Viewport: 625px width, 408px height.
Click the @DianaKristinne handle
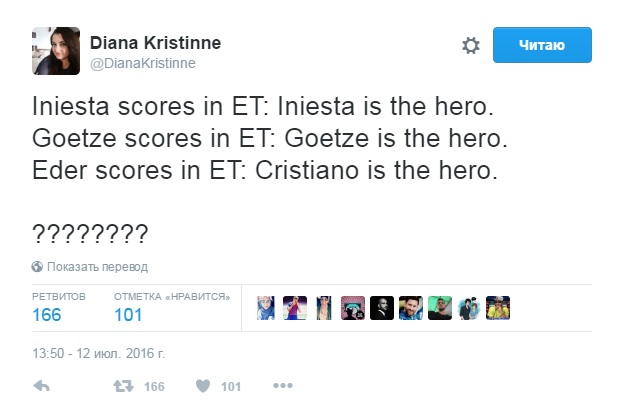click(x=143, y=63)
